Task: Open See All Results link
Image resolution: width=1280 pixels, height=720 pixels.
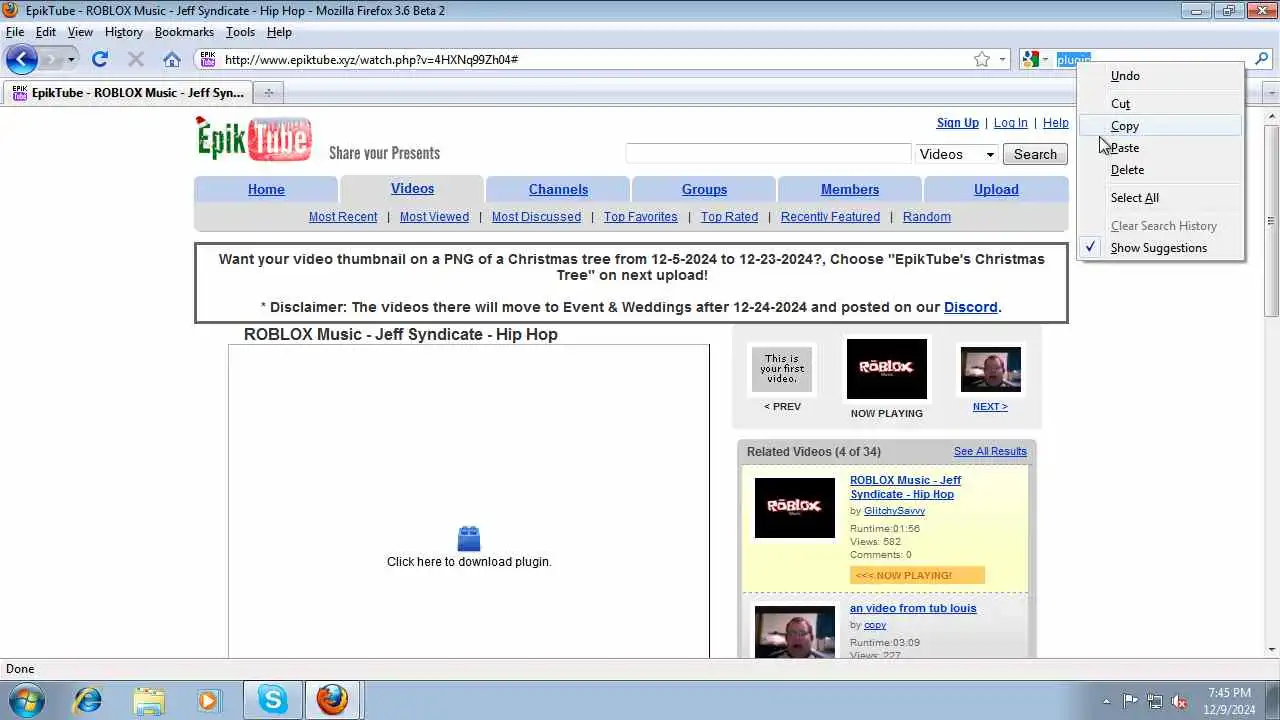Action: 990,452
